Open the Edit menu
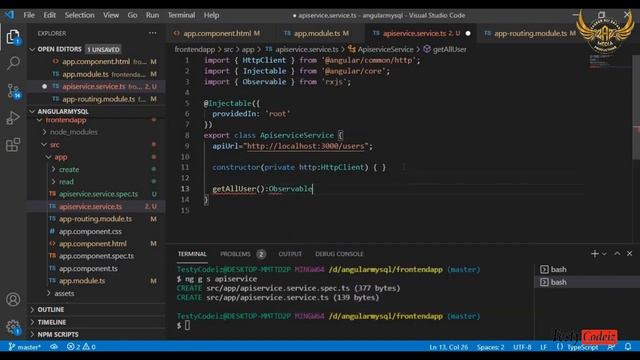Viewport: 640px width, 360px height. point(49,15)
